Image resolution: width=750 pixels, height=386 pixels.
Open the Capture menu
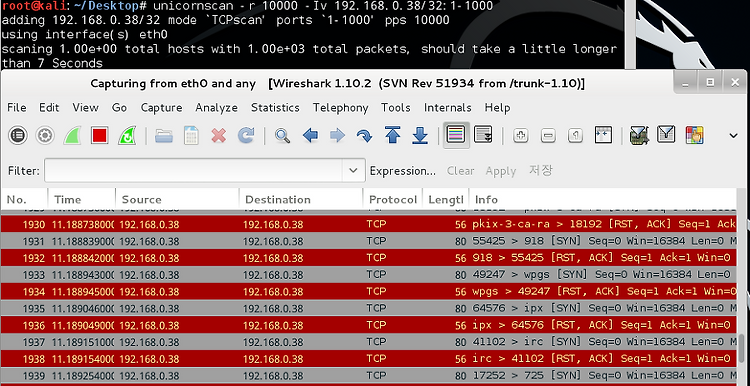[x=161, y=108]
